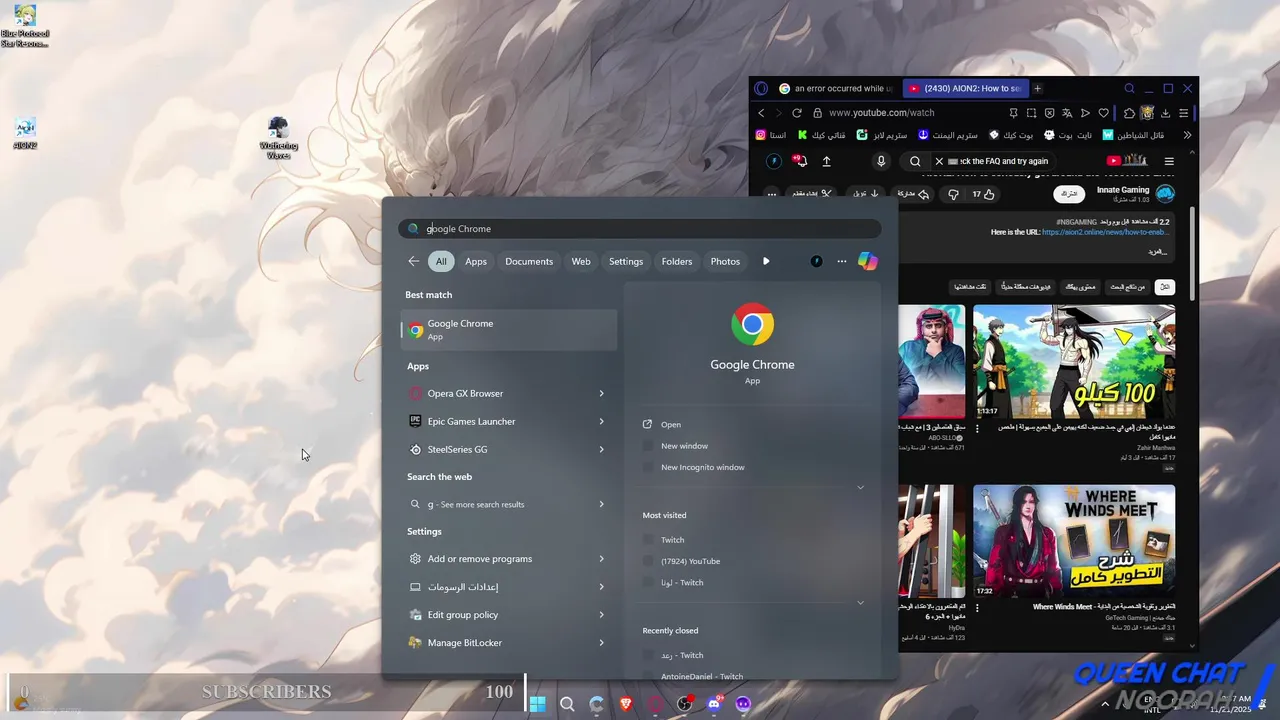Click YouTube voice search microphone

[x=881, y=161]
